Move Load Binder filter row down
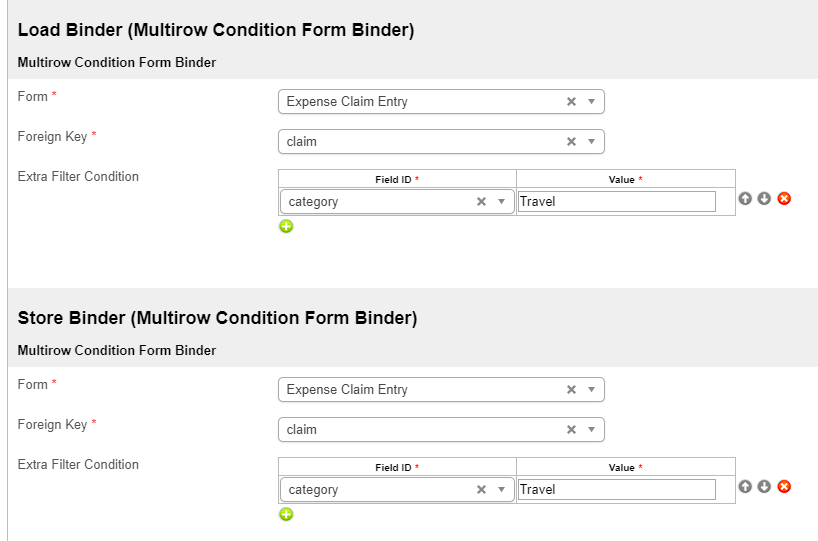Image resolution: width=818 pixels, height=541 pixels. click(x=764, y=199)
